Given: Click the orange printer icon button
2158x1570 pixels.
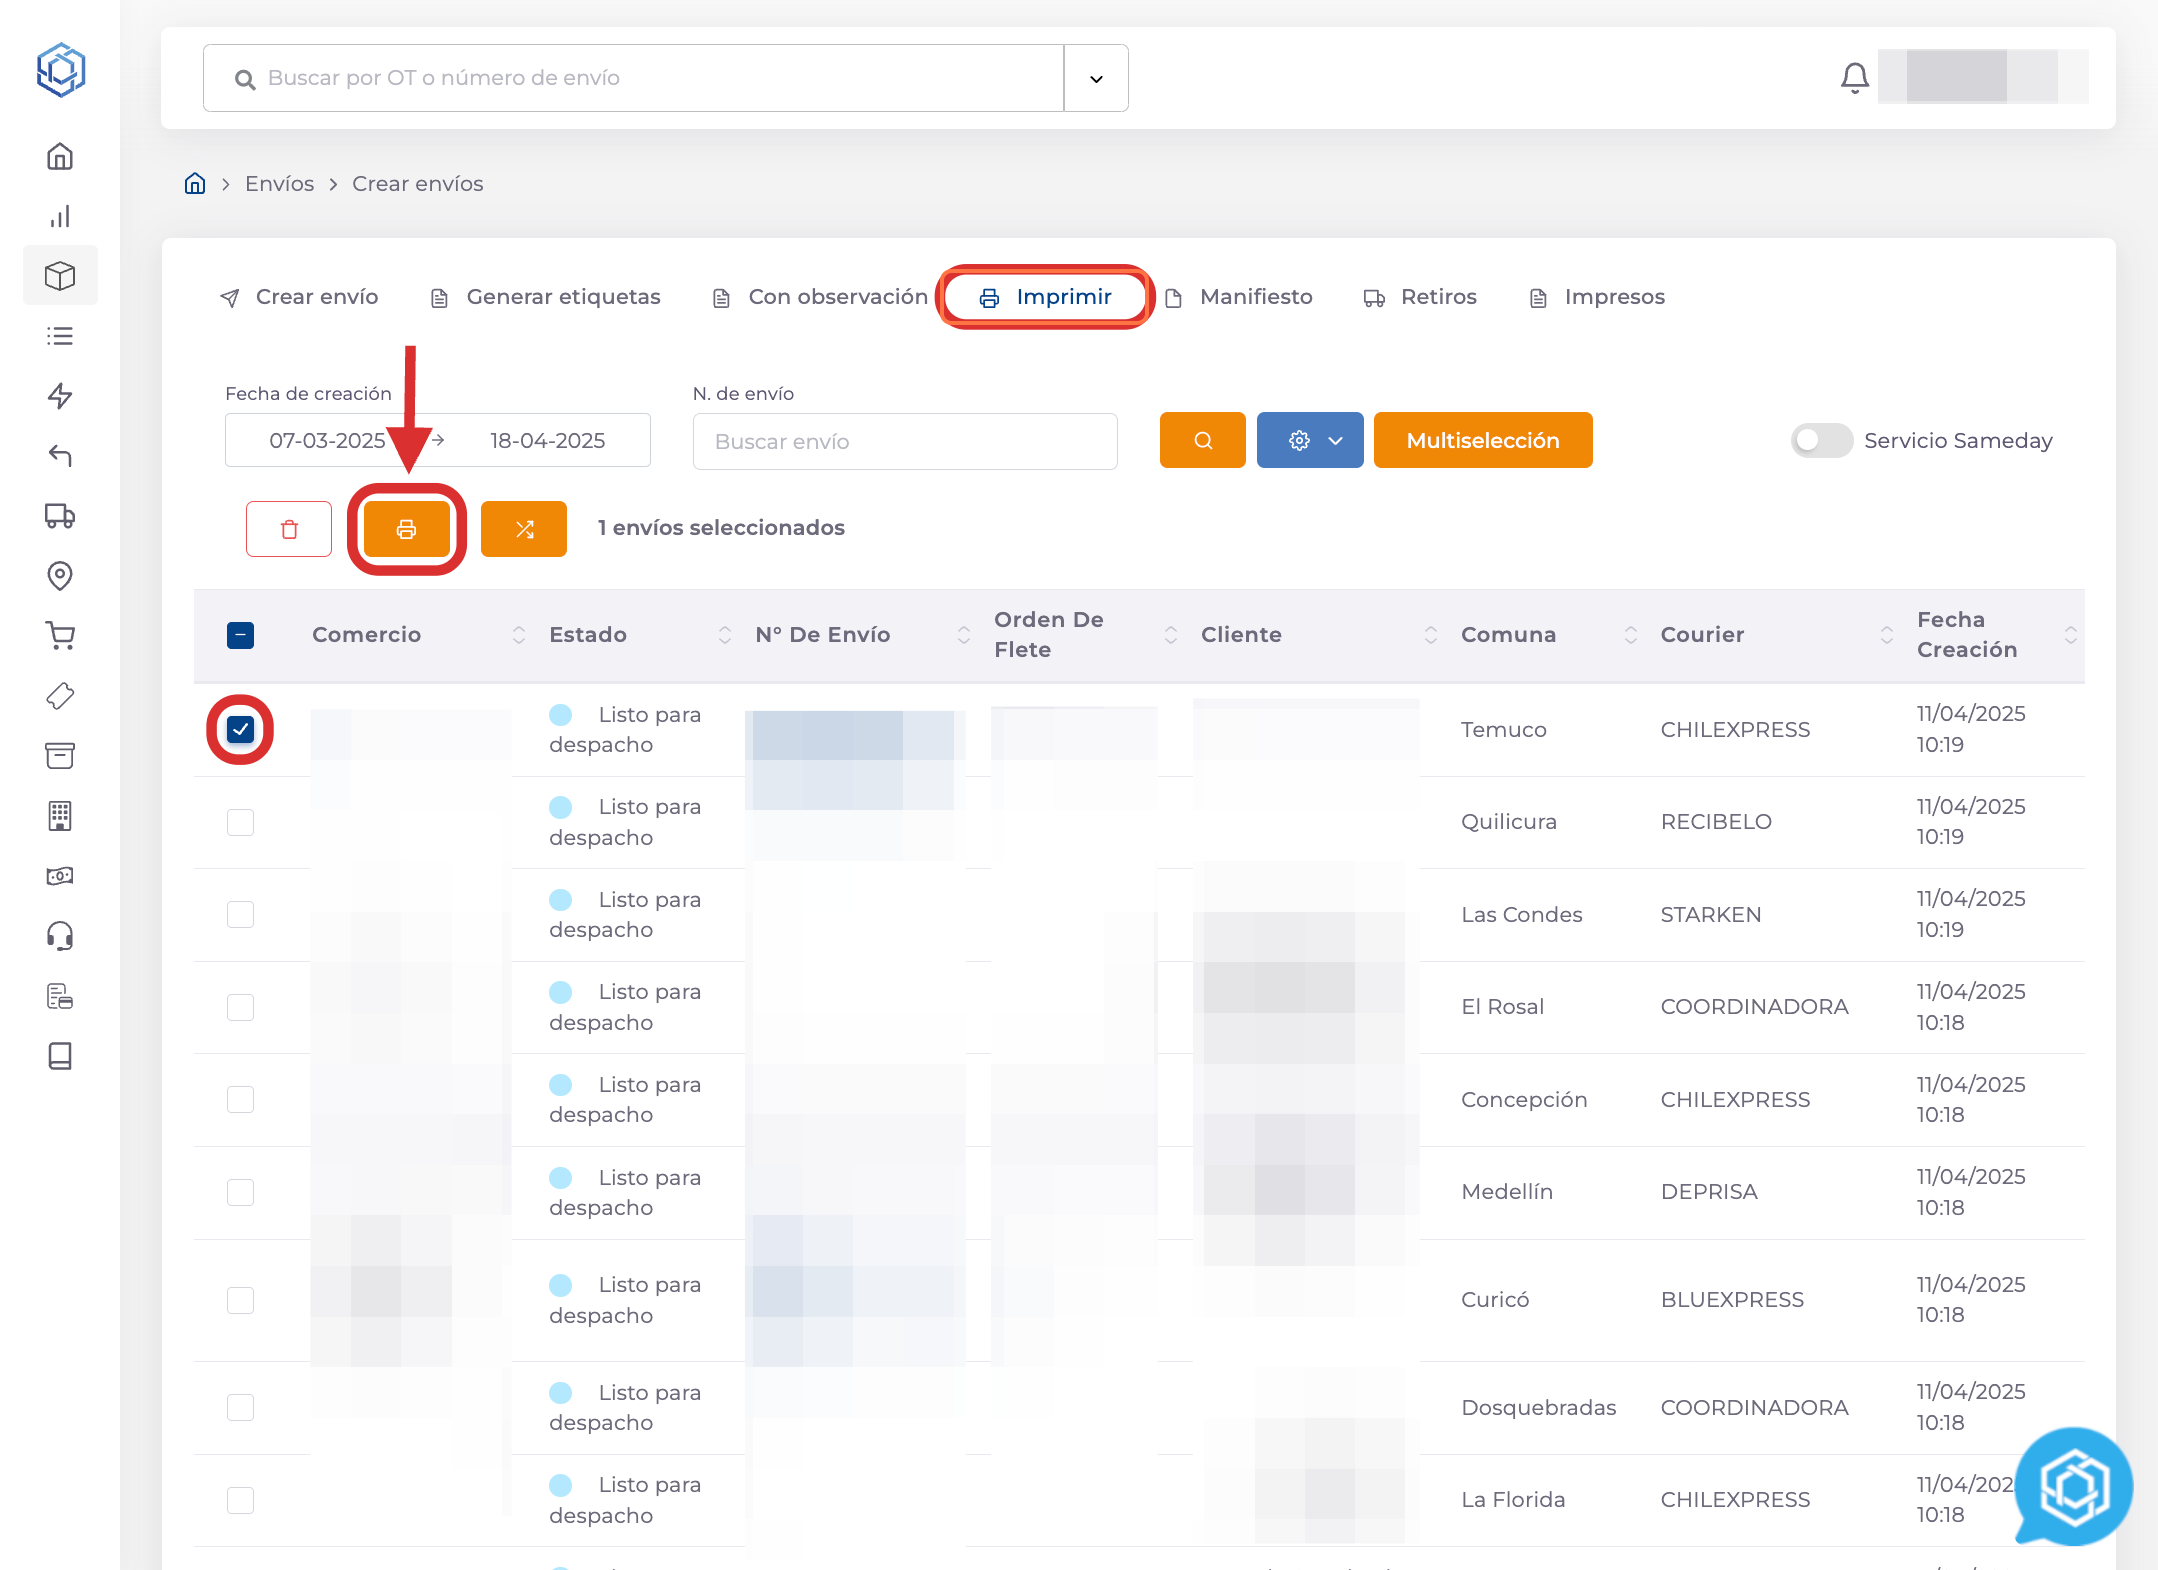Looking at the screenshot, I should pyautogui.click(x=406, y=529).
